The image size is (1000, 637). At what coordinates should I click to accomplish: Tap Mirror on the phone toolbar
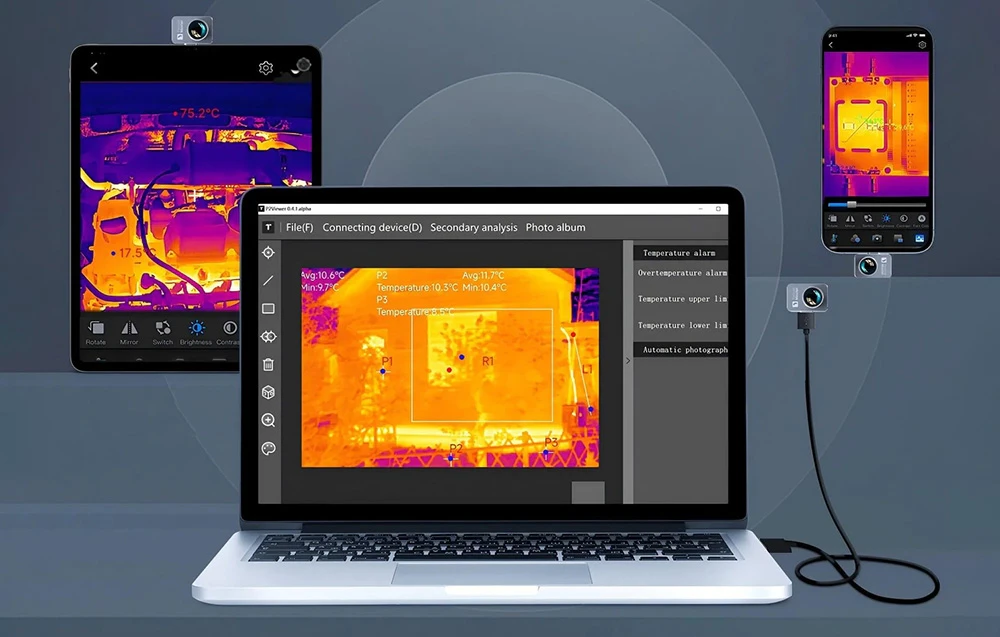tap(850, 221)
